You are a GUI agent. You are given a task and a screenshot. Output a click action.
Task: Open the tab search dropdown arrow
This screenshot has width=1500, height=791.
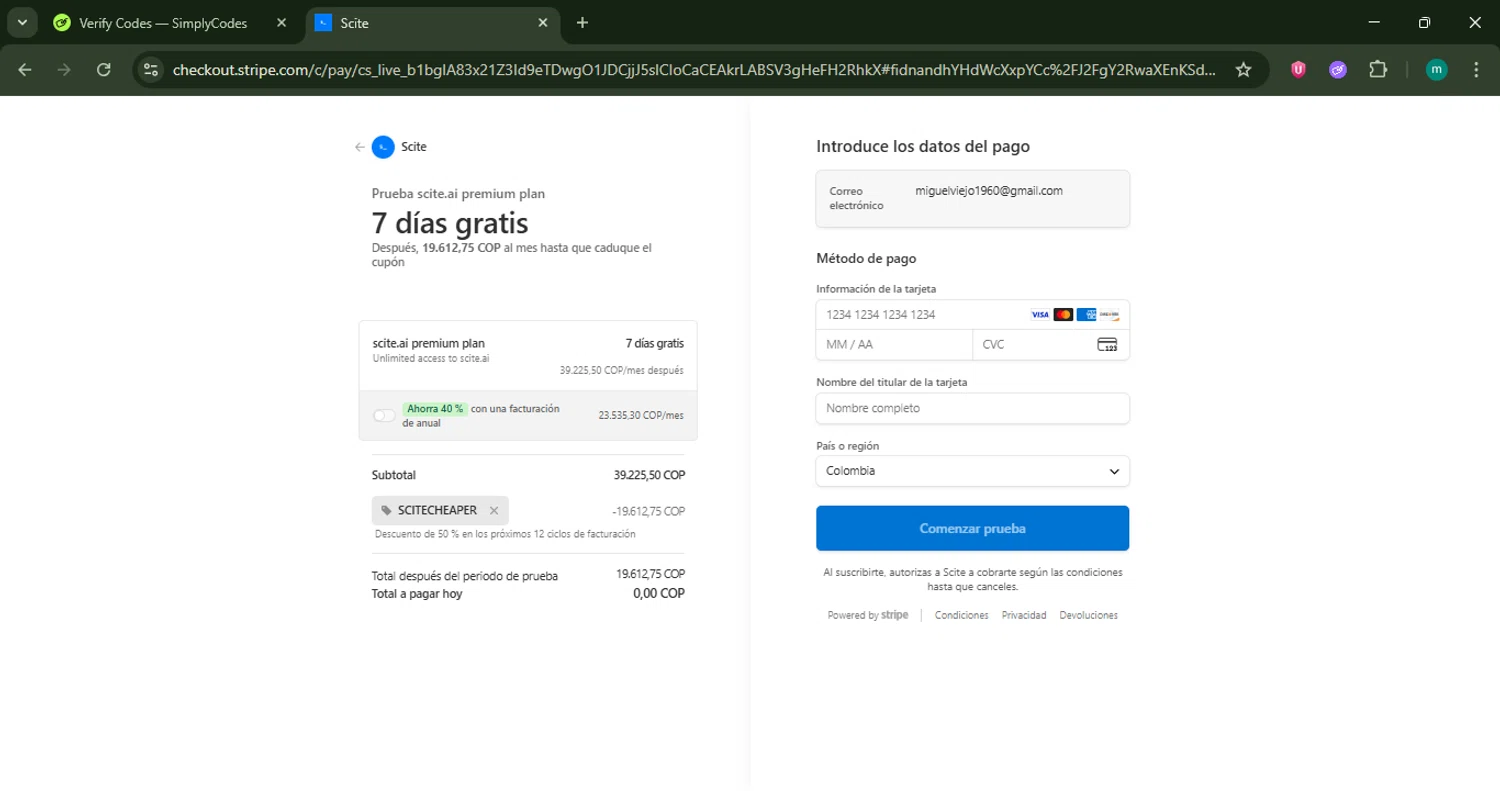pos(22,22)
